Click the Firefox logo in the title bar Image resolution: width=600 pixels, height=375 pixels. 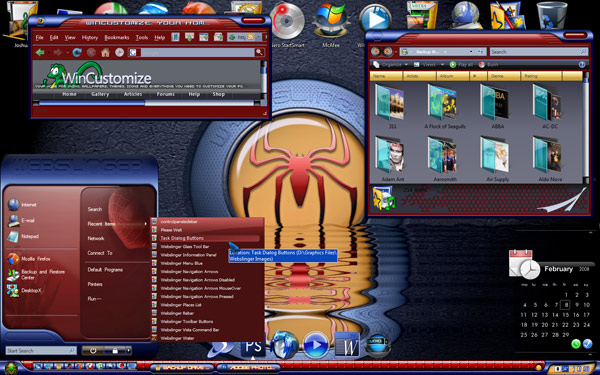41,21
